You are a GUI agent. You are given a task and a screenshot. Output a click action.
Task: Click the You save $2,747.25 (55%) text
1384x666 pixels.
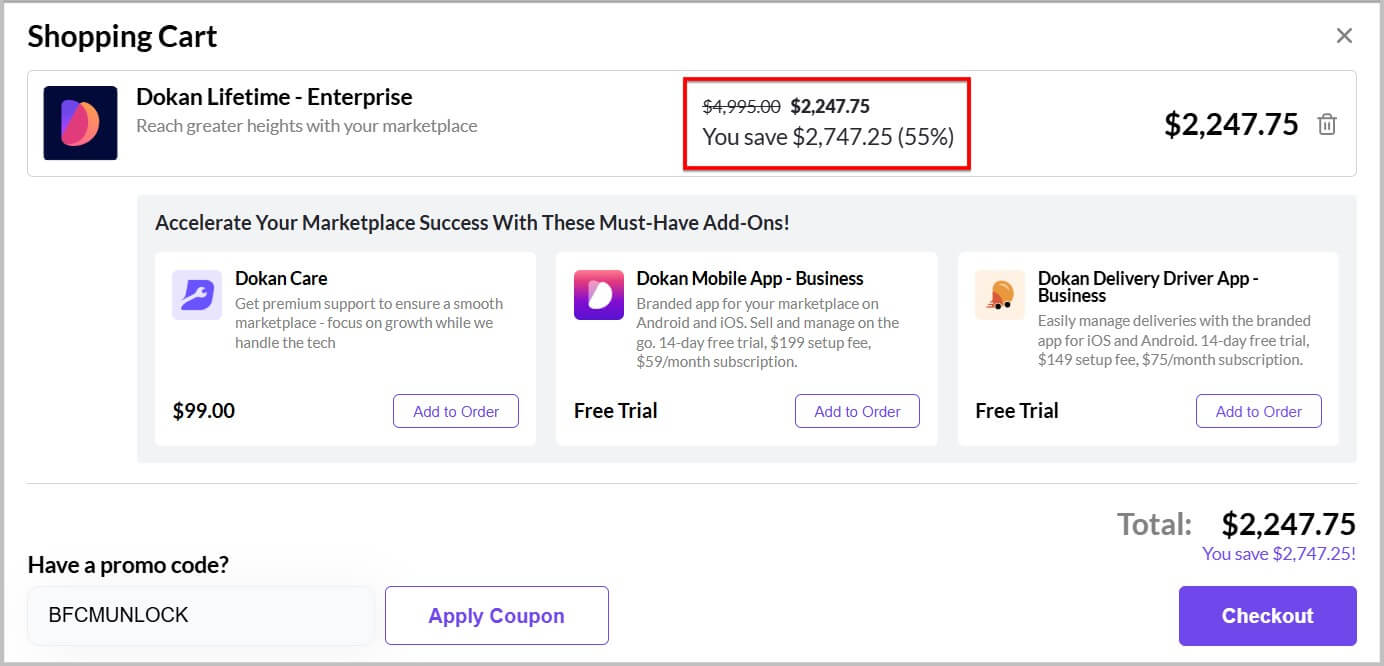(828, 137)
